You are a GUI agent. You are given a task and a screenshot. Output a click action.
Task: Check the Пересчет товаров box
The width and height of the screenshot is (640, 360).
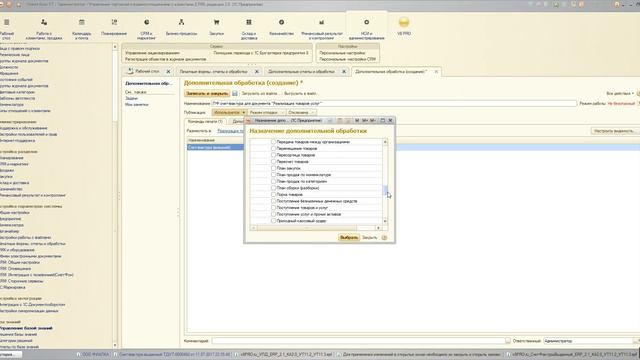click(273, 162)
